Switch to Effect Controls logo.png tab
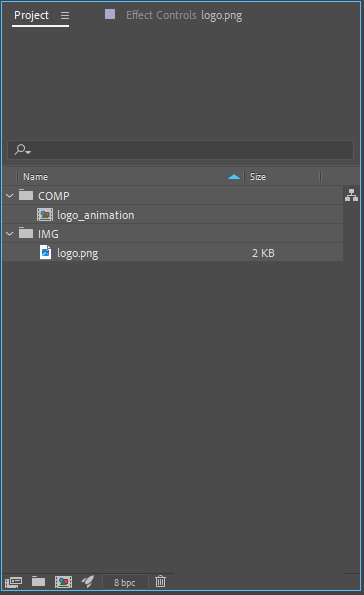 coord(184,15)
